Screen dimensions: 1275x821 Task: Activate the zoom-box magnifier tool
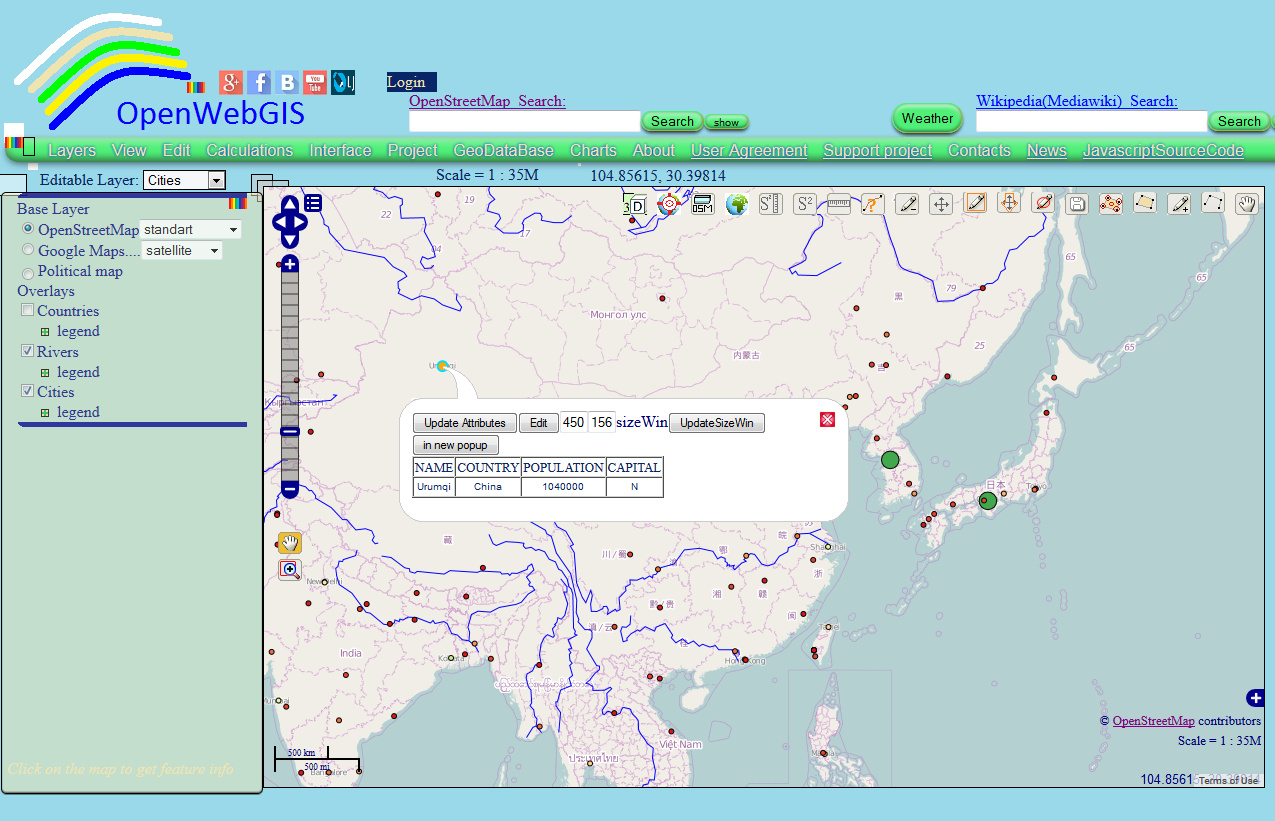(290, 570)
